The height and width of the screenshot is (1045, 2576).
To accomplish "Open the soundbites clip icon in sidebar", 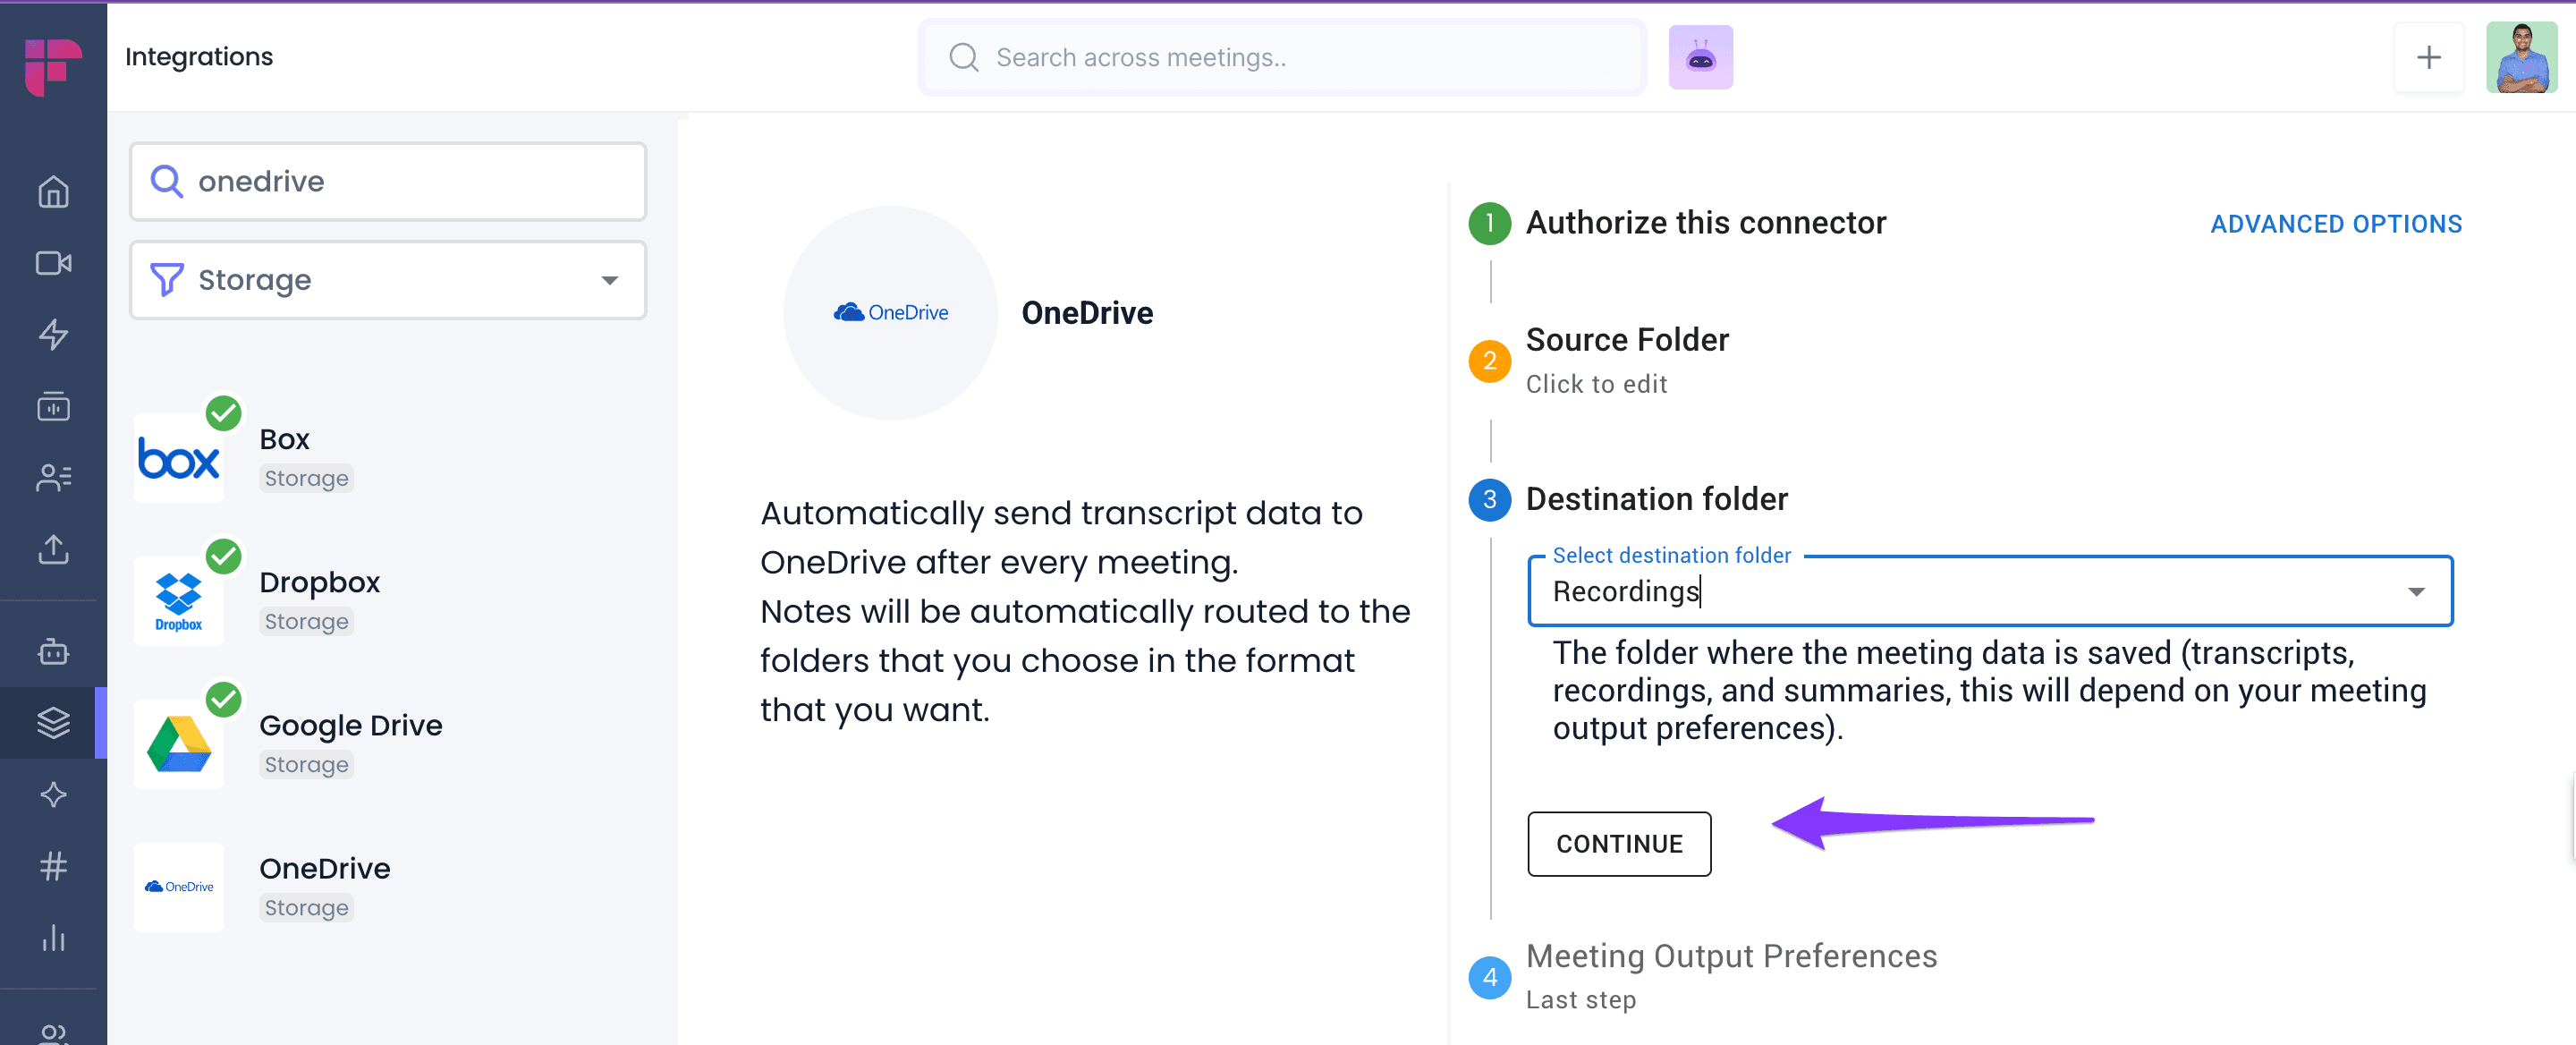I will [x=53, y=406].
